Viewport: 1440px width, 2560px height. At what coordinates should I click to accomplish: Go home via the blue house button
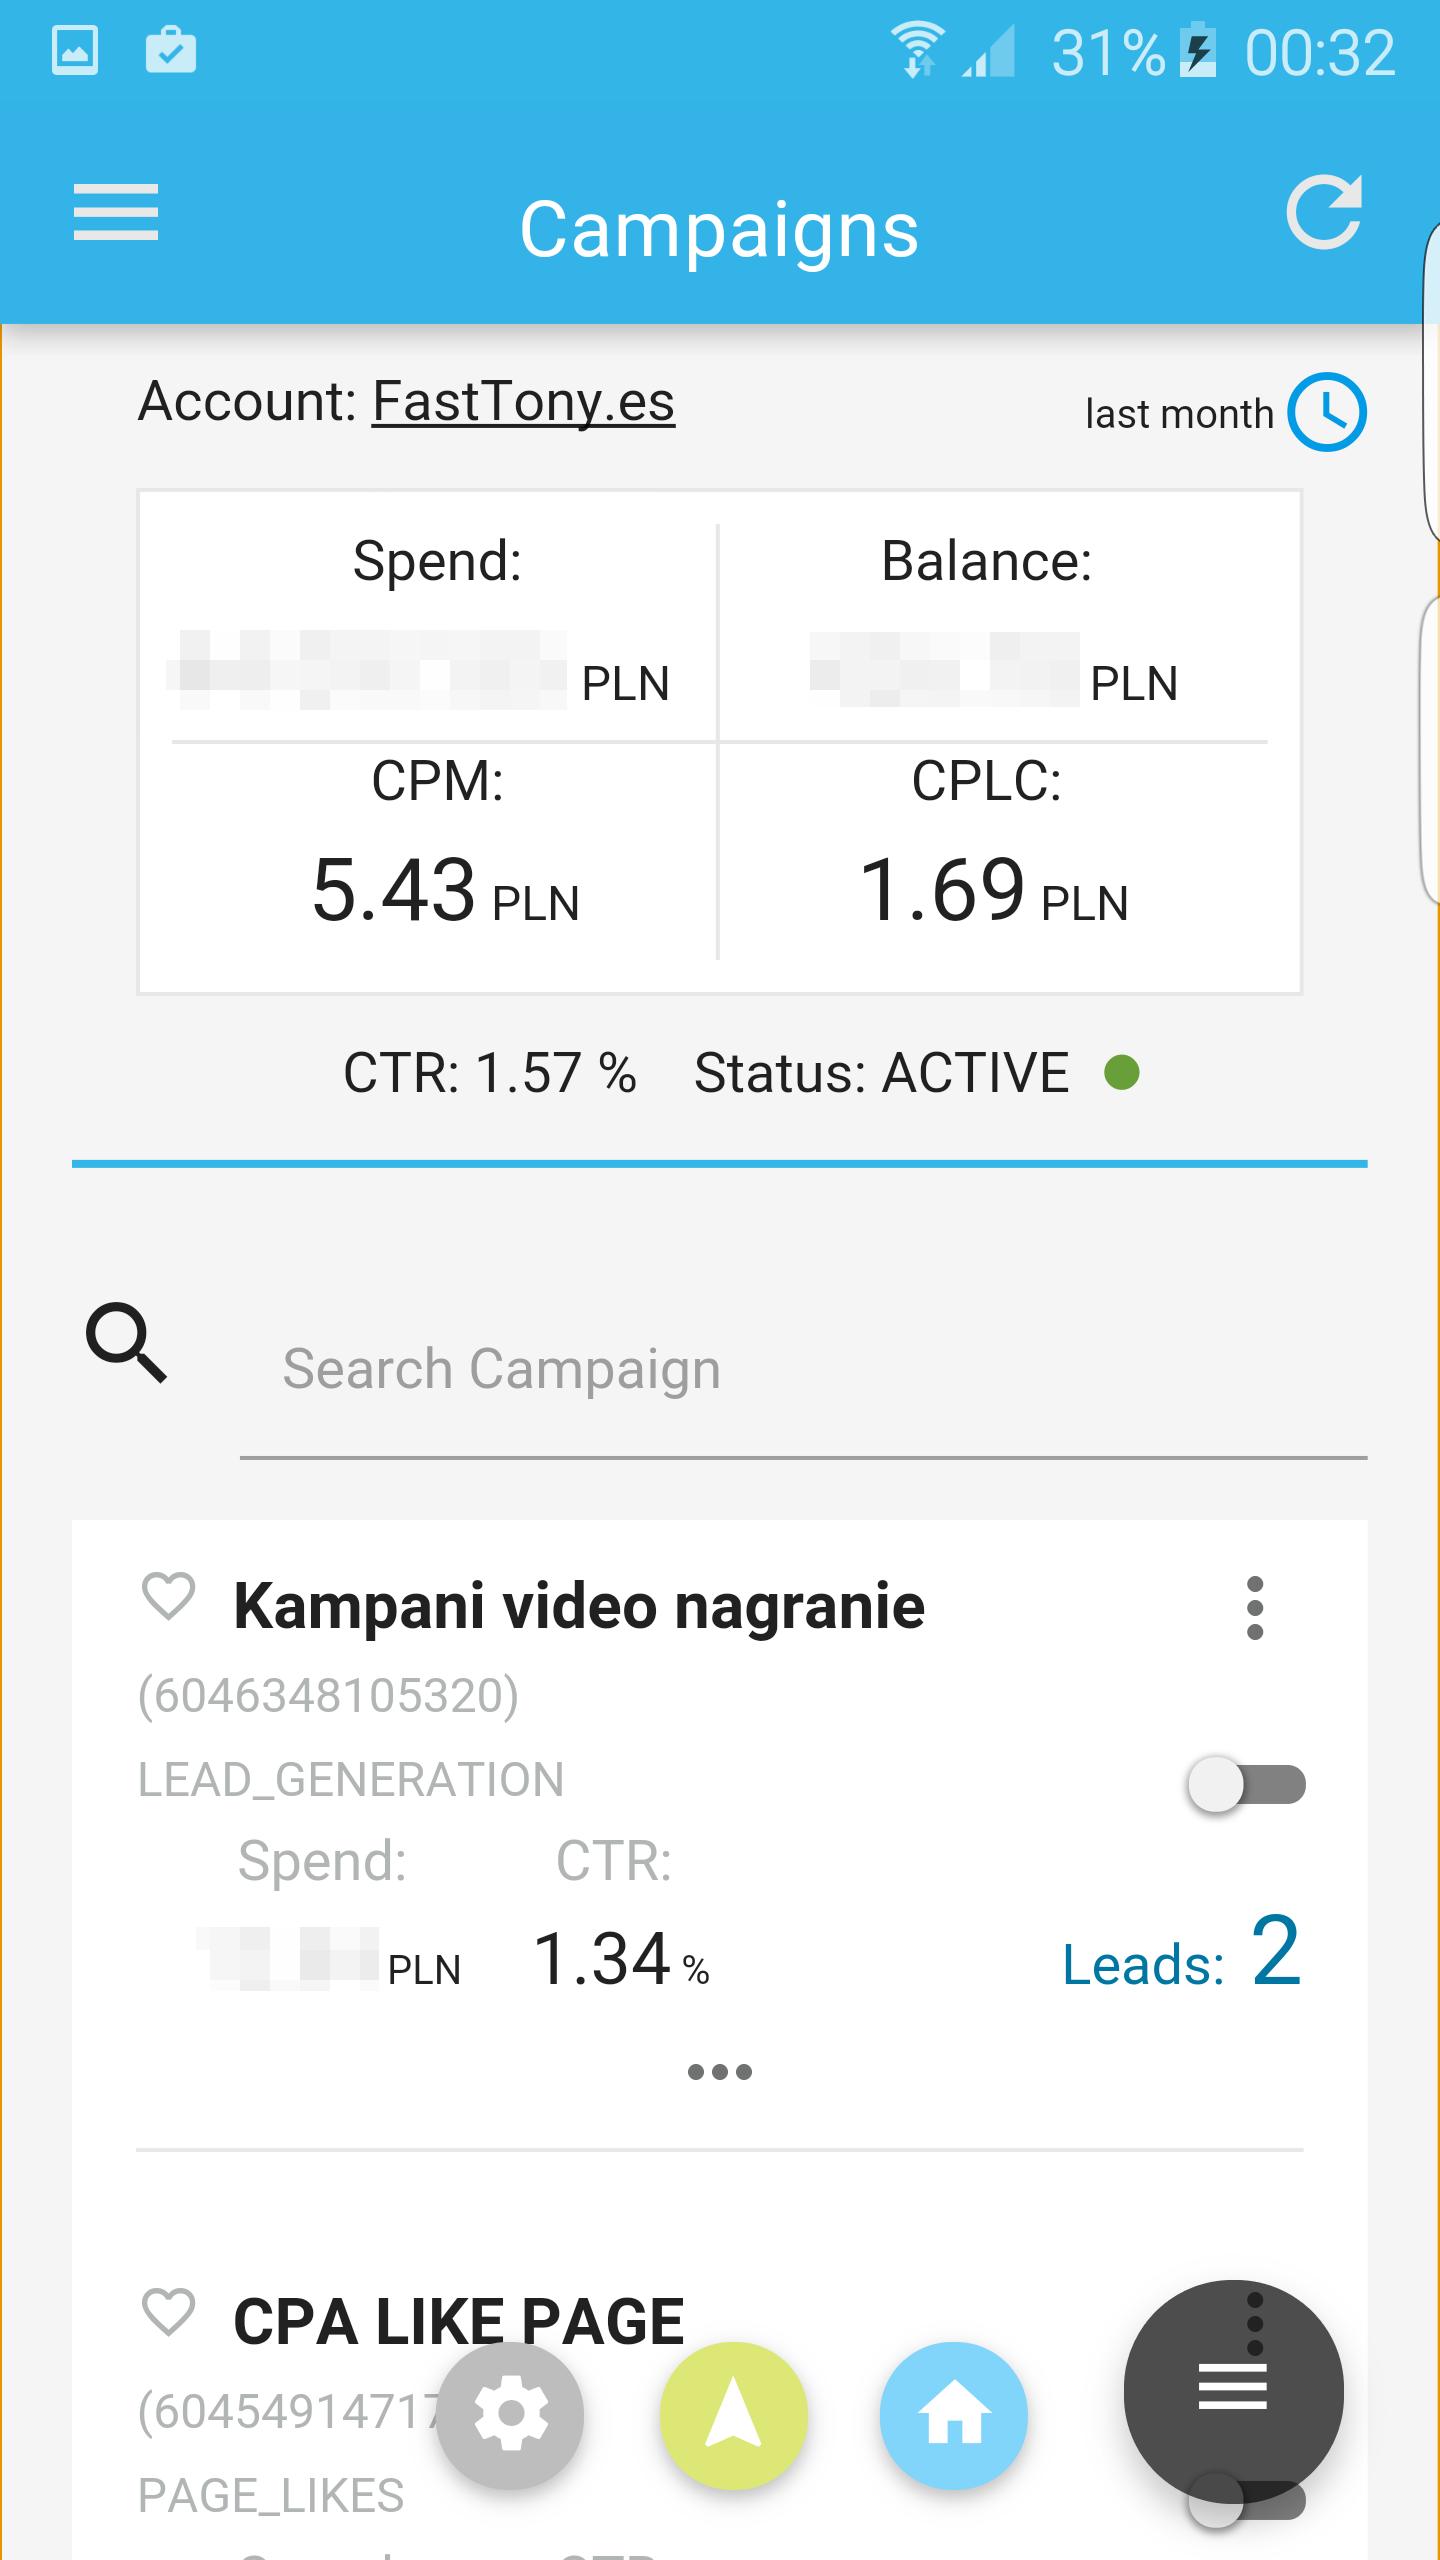tap(953, 2414)
